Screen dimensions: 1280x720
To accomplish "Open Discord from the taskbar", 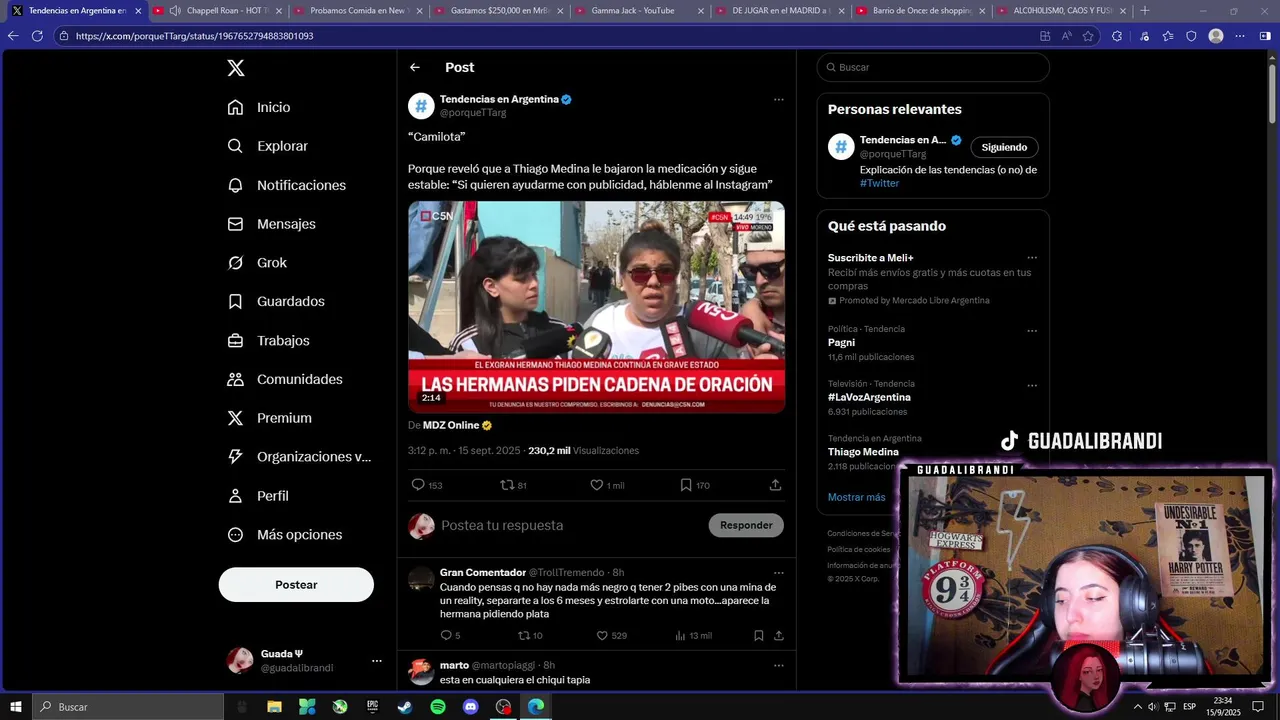I will click(x=471, y=707).
